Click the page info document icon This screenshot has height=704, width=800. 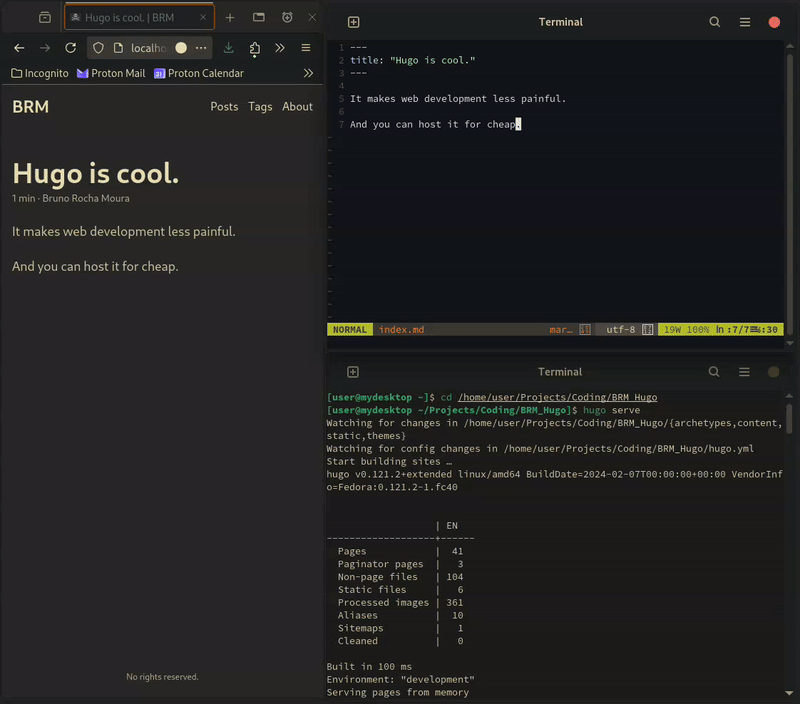point(118,48)
